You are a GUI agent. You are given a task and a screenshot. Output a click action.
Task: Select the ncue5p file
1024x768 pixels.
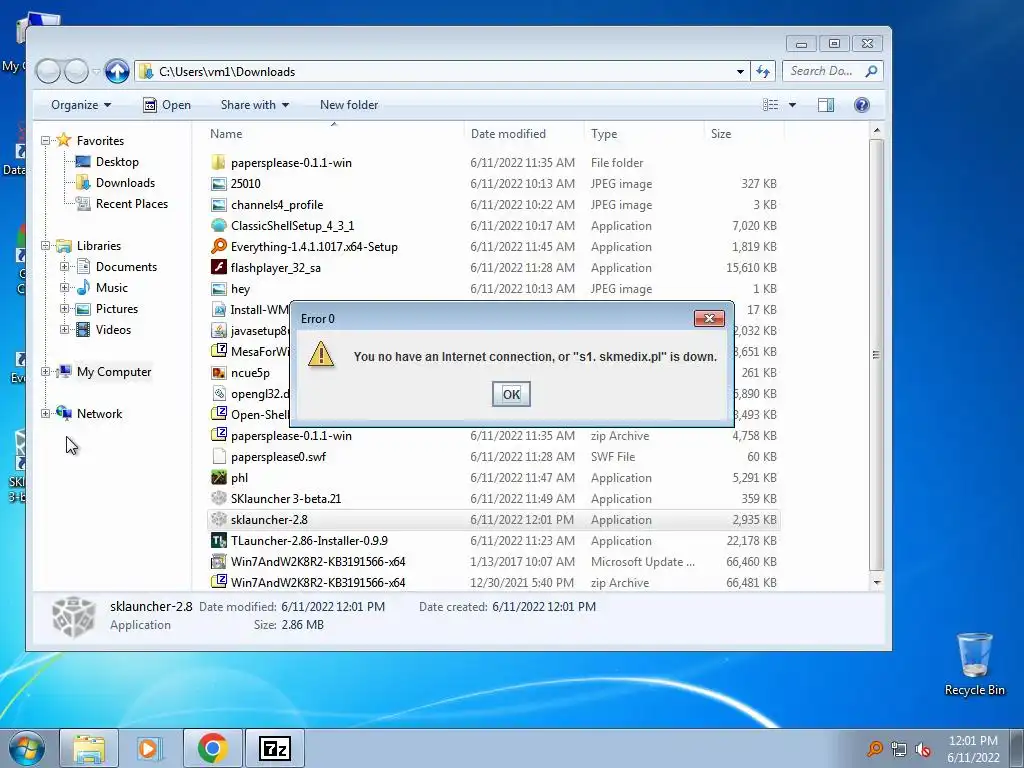(x=248, y=372)
